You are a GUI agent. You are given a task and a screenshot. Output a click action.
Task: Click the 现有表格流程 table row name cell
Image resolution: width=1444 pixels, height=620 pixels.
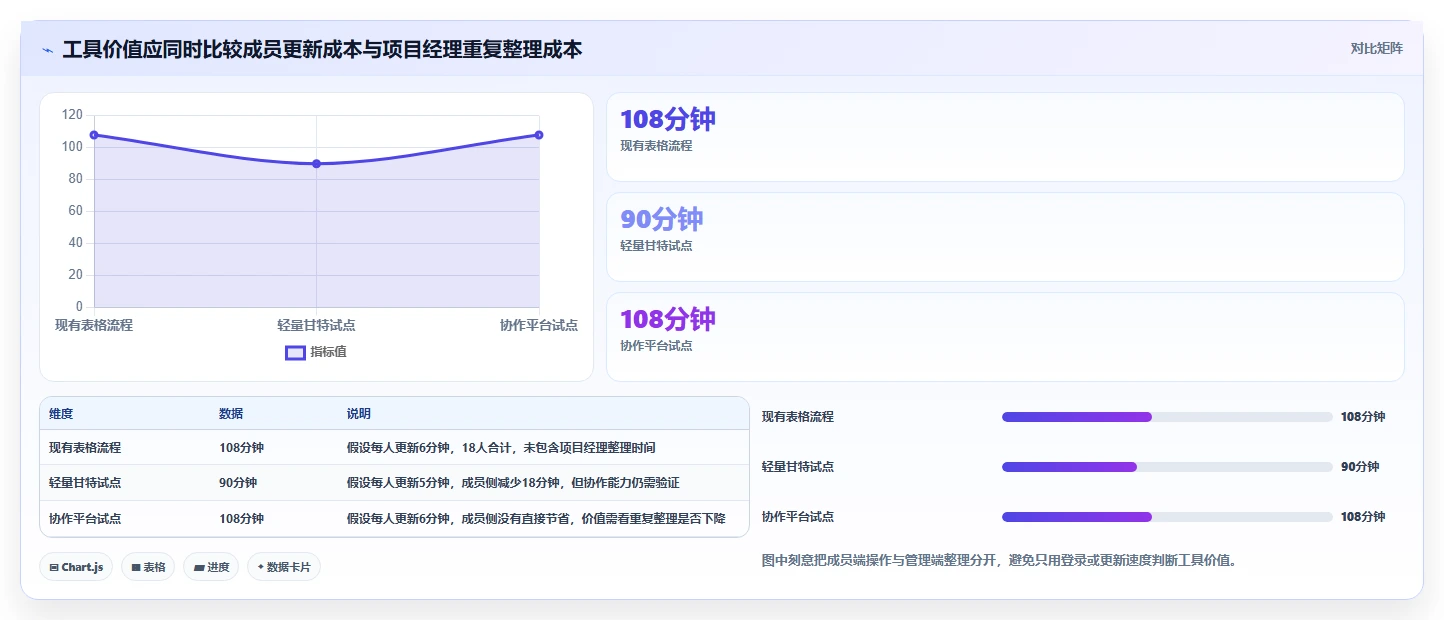coord(85,448)
